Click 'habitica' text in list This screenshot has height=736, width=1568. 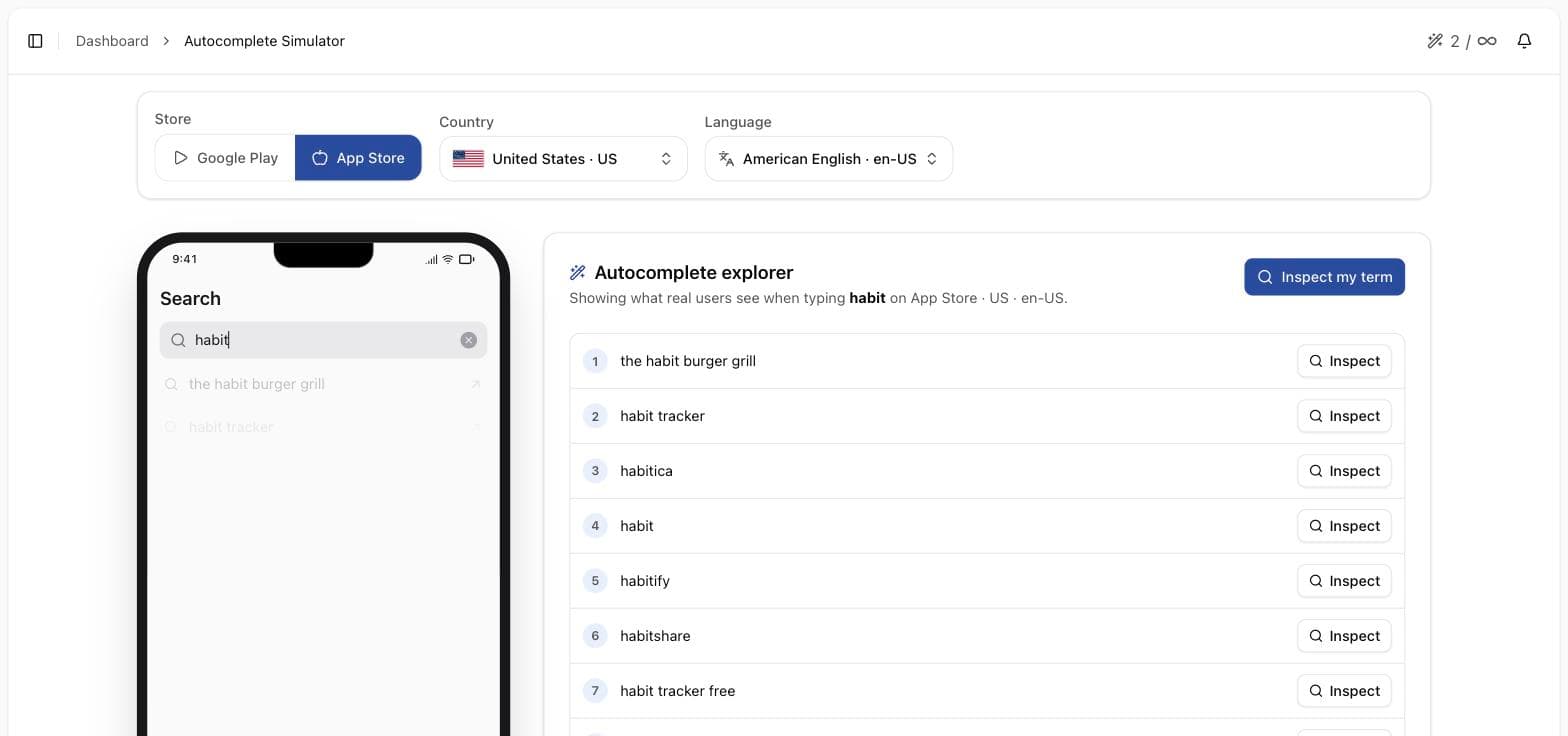(x=646, y=471)
